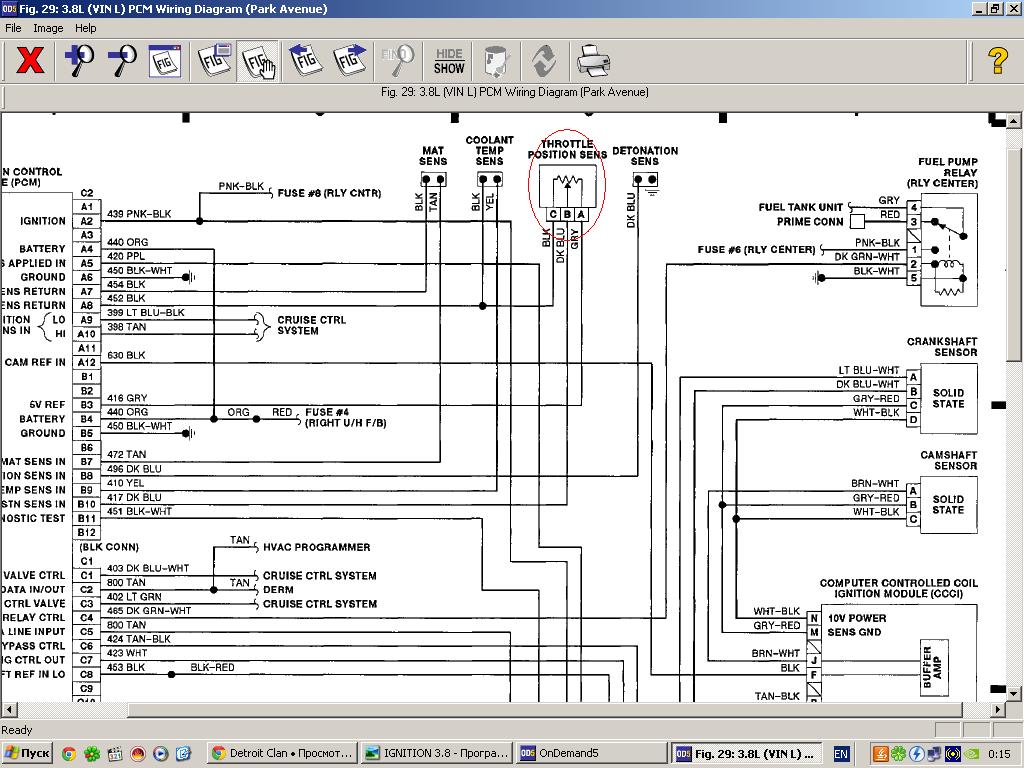Screen dimensions: 1024x768
Task: Open the Image menu
Action: tap(48, 28)
